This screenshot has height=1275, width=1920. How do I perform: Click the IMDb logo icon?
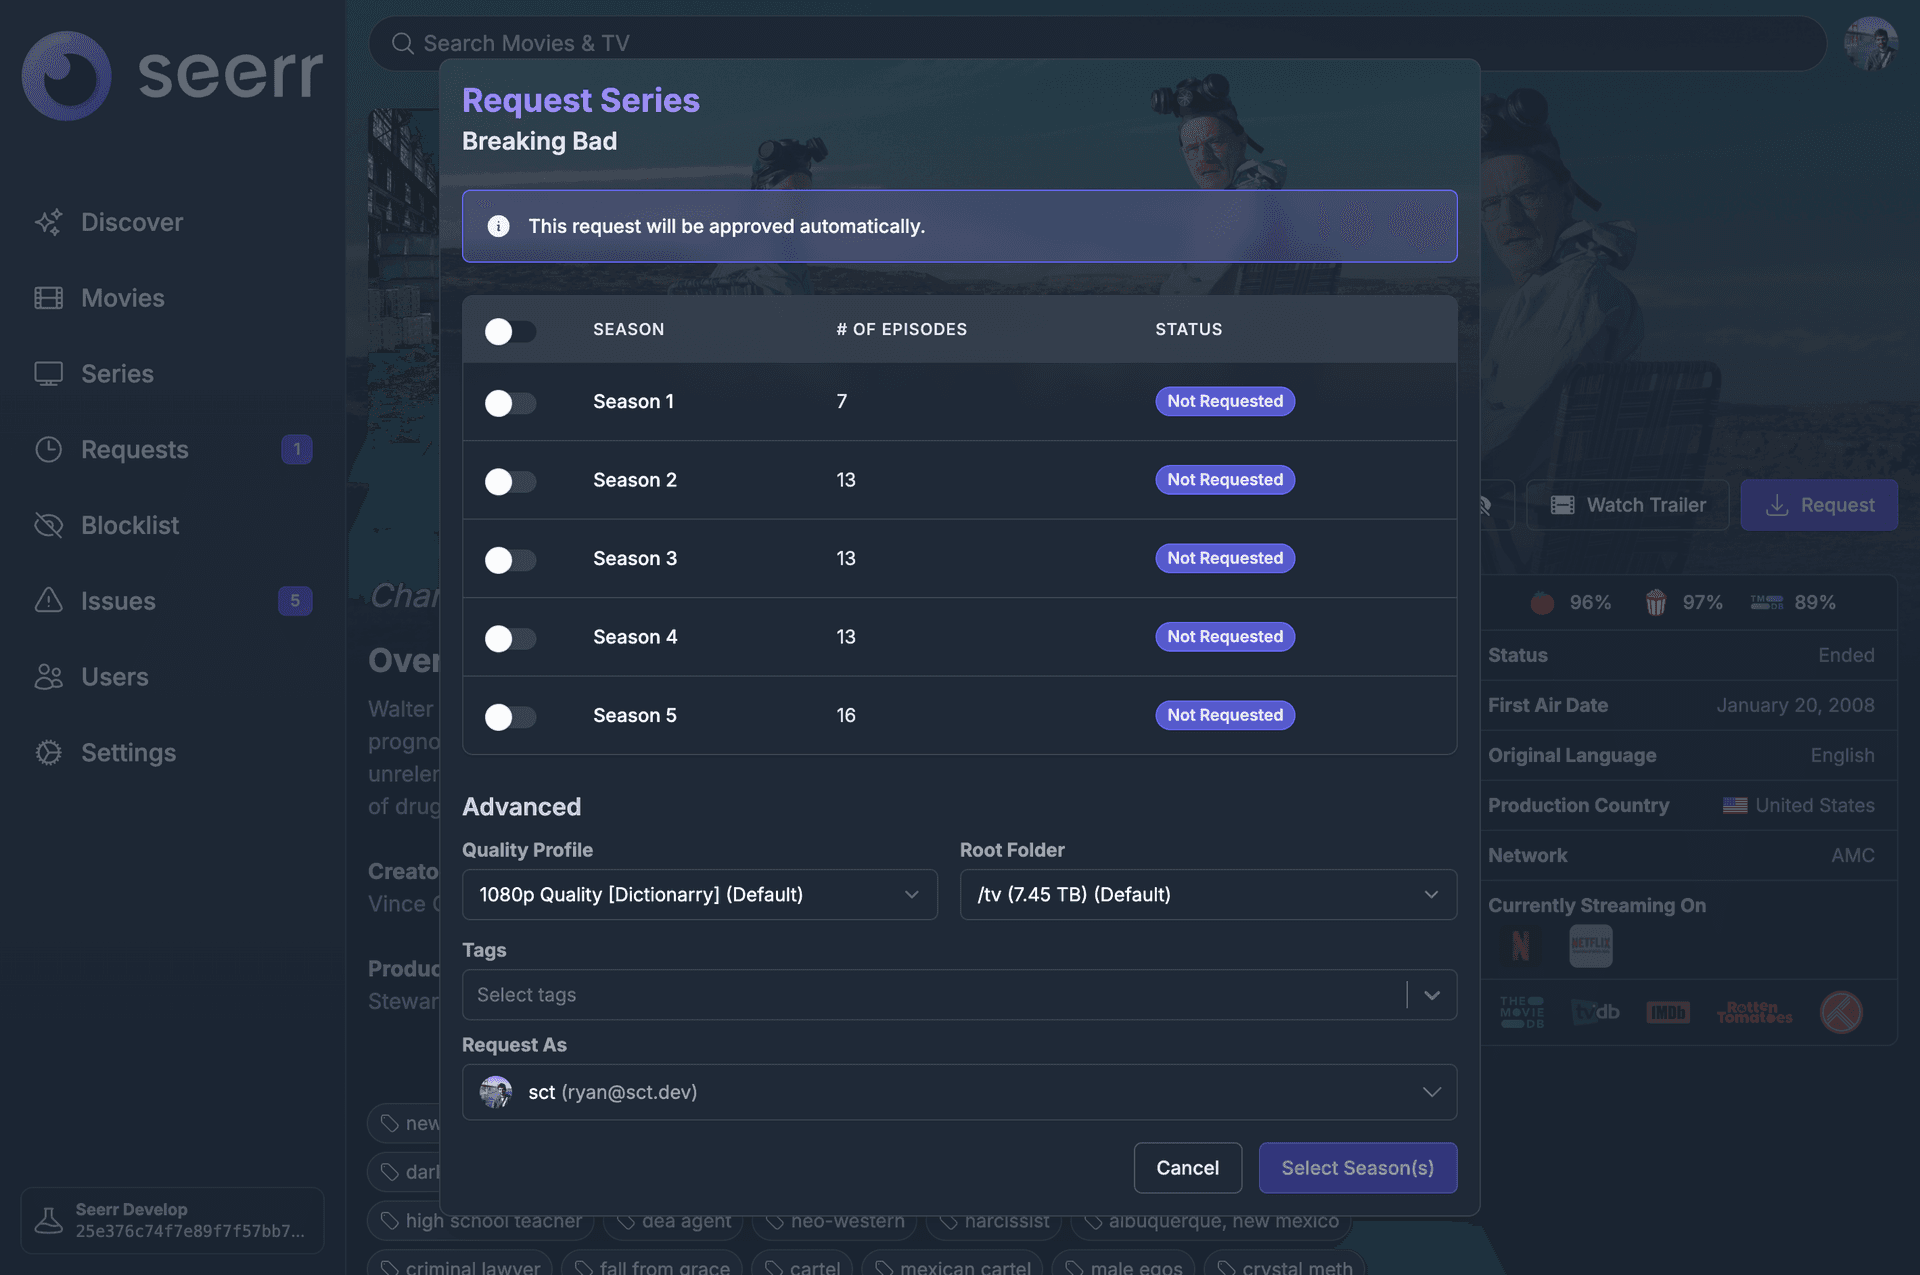click(x=1668, y=1012)
